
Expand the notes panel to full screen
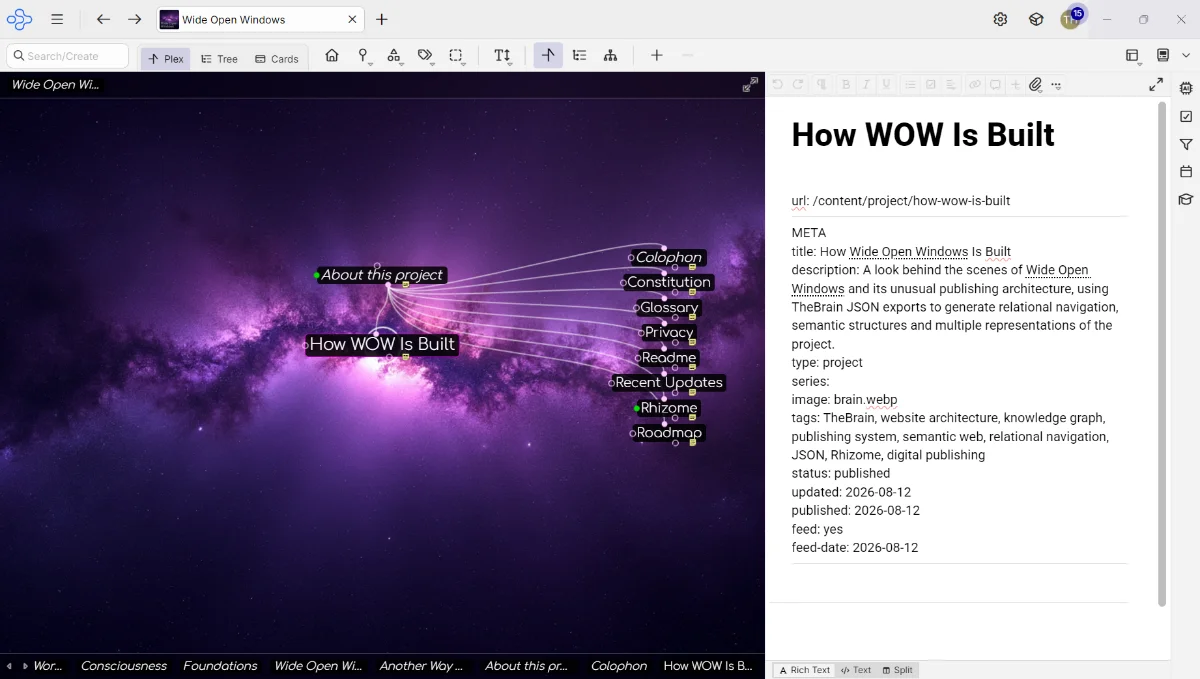[x=1156, y=85]
